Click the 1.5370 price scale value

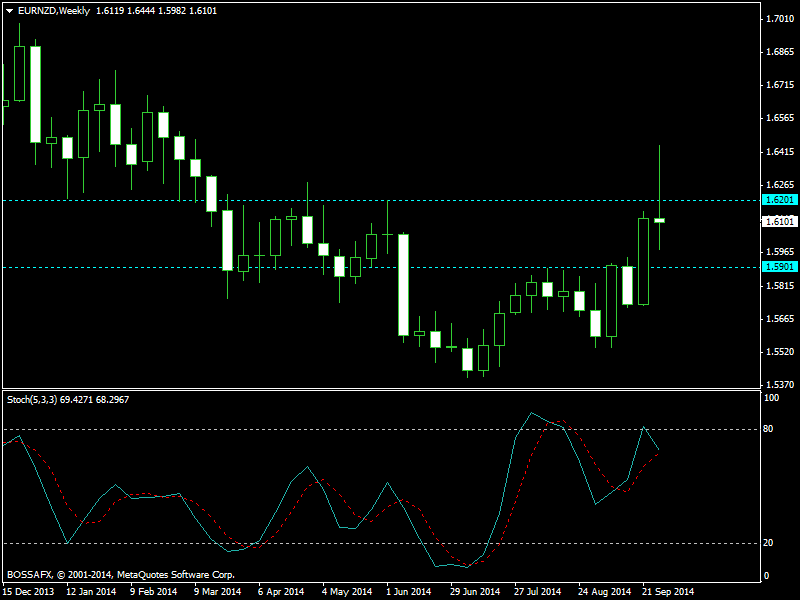pos(780,385)
